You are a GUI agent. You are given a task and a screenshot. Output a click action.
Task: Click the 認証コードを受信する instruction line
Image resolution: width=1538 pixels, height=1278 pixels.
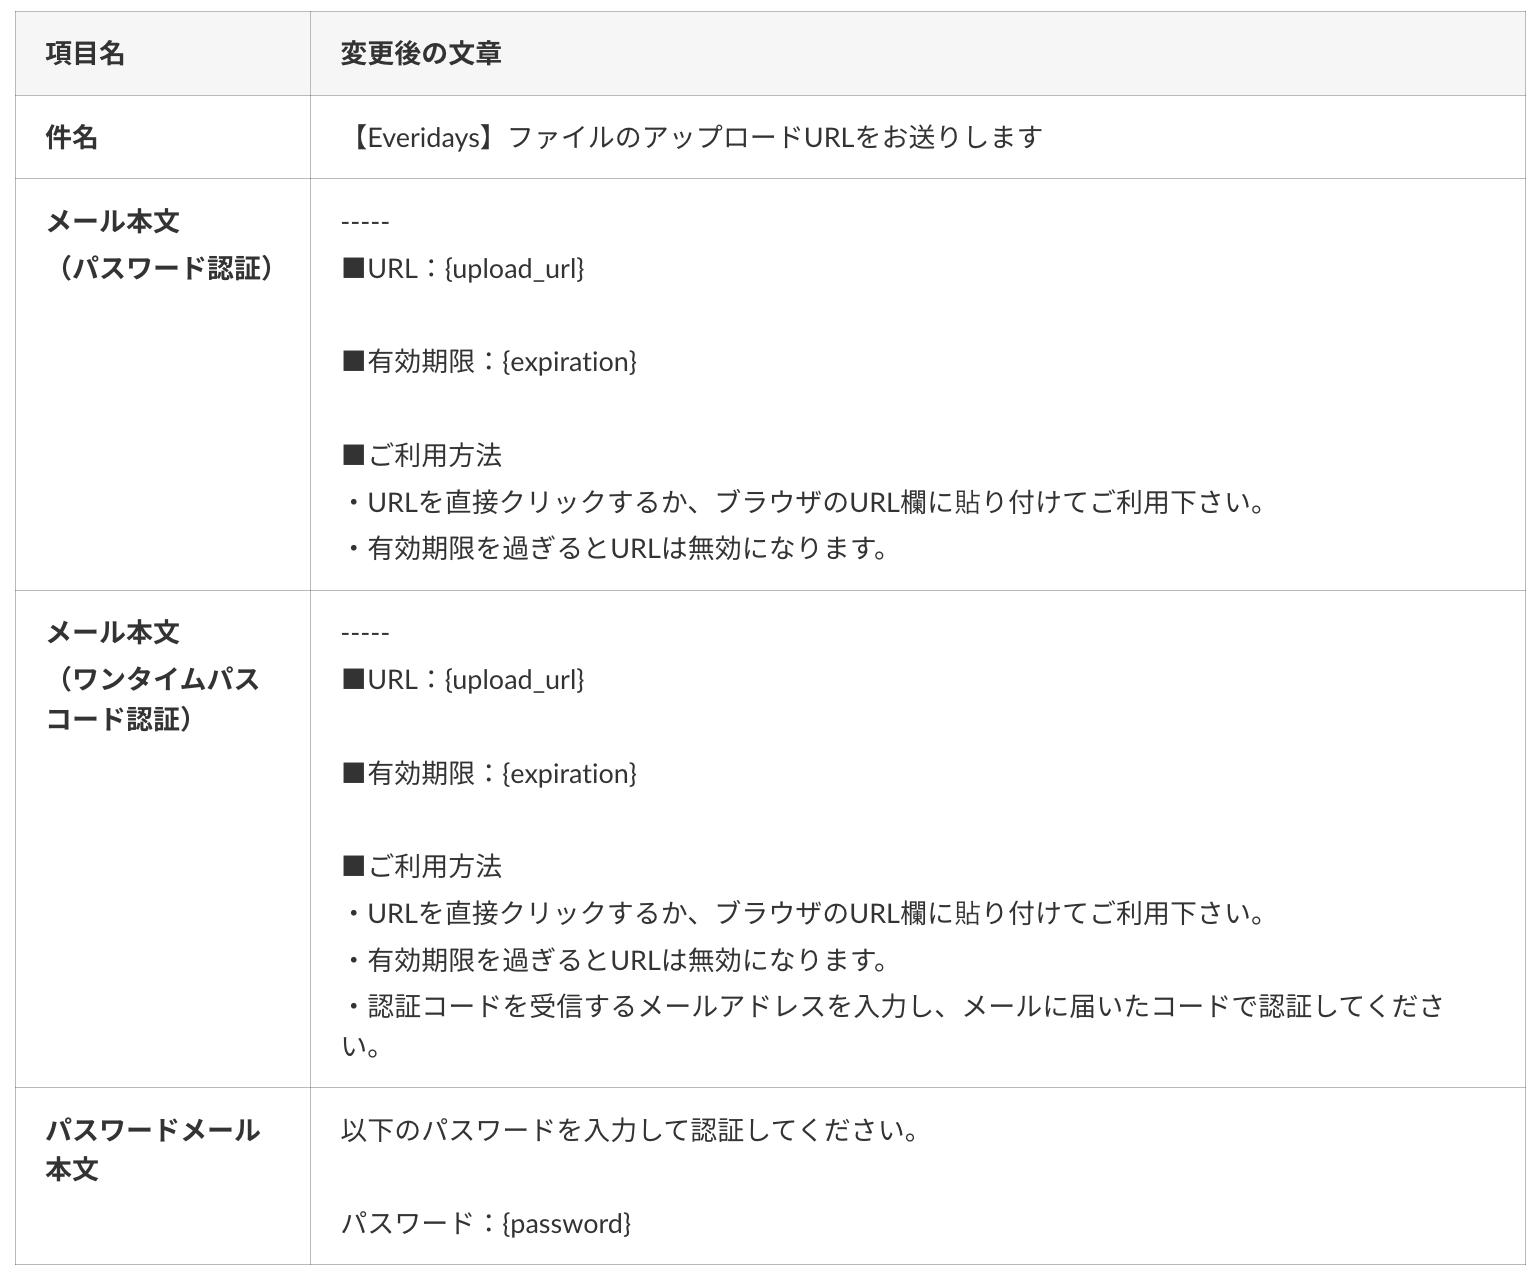(892, 1006)
